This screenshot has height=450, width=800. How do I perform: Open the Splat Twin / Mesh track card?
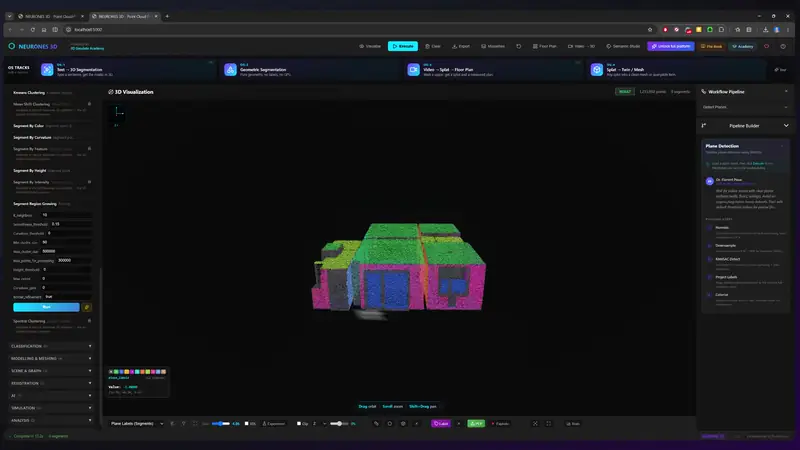pyautogui.click(x=677, y=69)
